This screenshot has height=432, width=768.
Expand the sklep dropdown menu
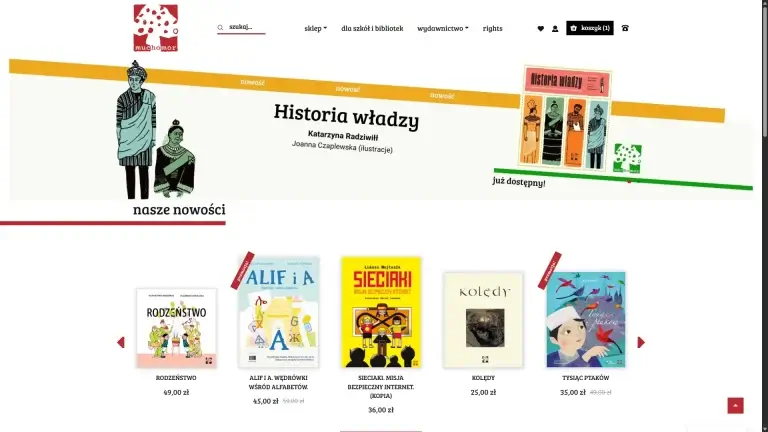click(315, 28)
